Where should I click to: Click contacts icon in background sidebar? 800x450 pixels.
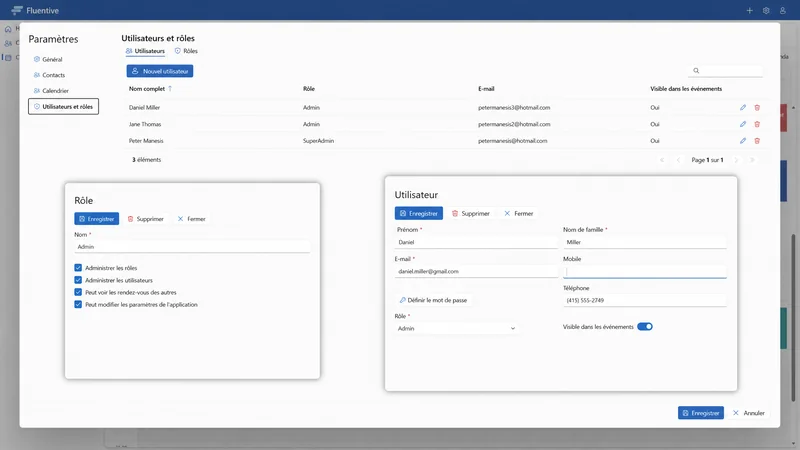click(x=8, y=43)
